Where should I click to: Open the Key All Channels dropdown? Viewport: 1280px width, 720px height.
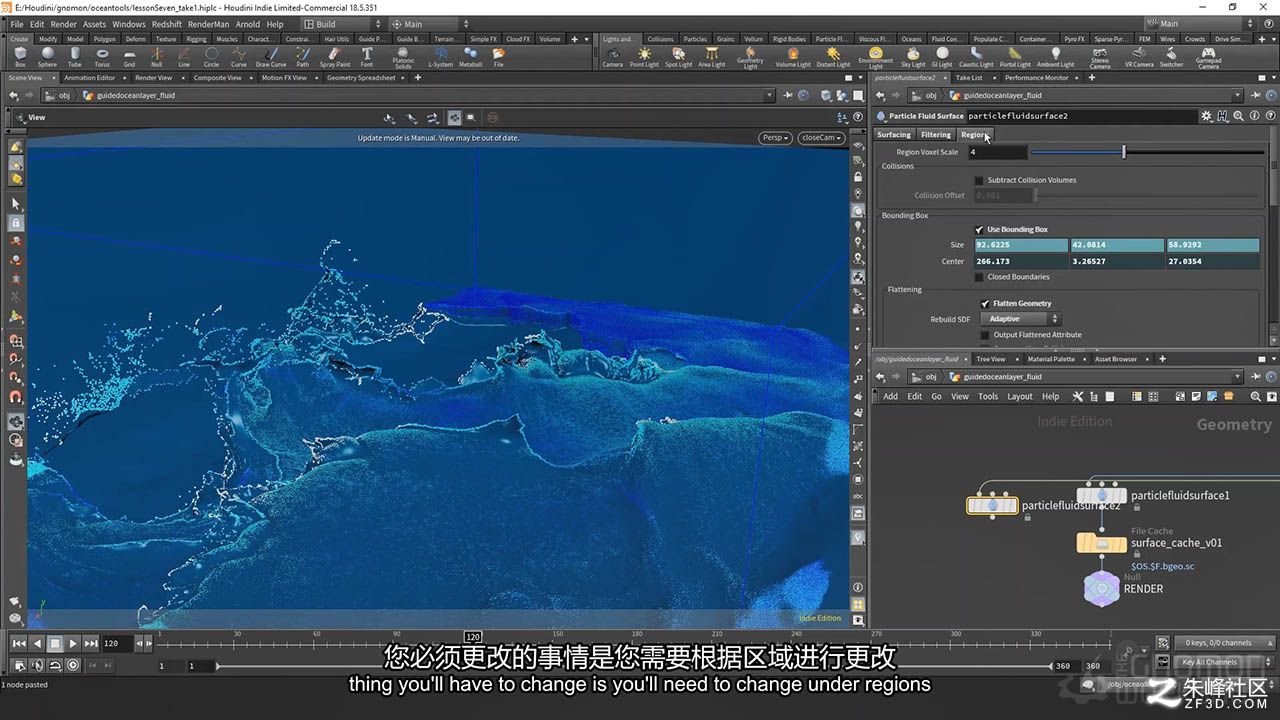(x=1222, y=662)
